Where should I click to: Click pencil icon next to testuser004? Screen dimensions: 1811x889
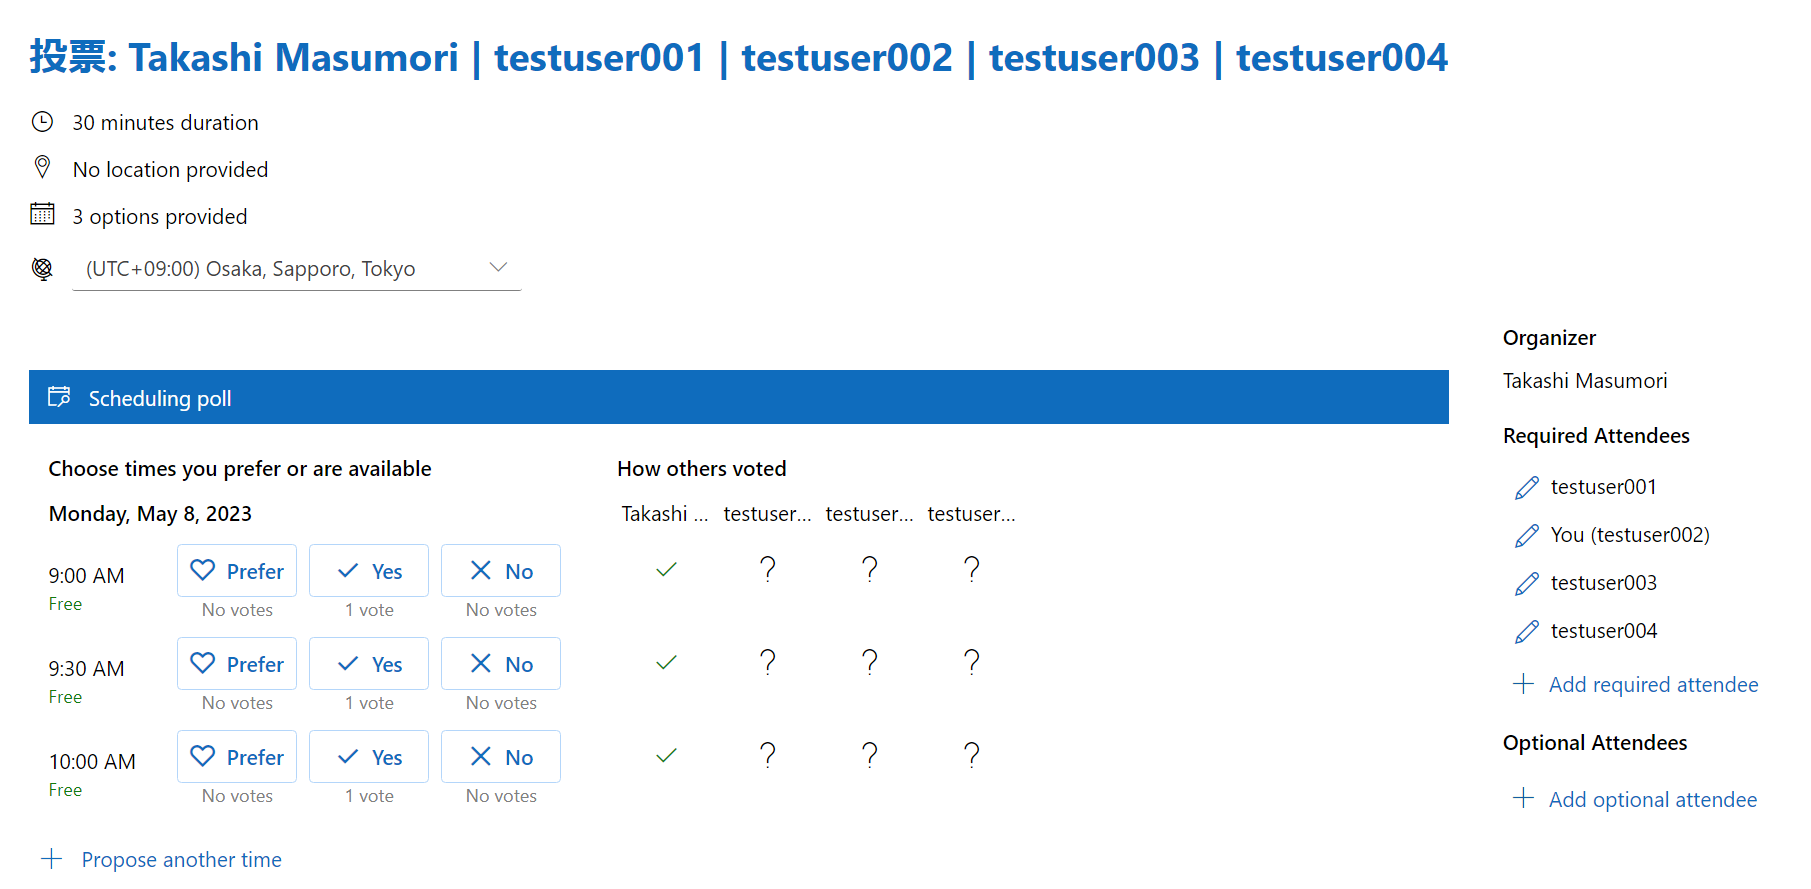pos(1526,632)
